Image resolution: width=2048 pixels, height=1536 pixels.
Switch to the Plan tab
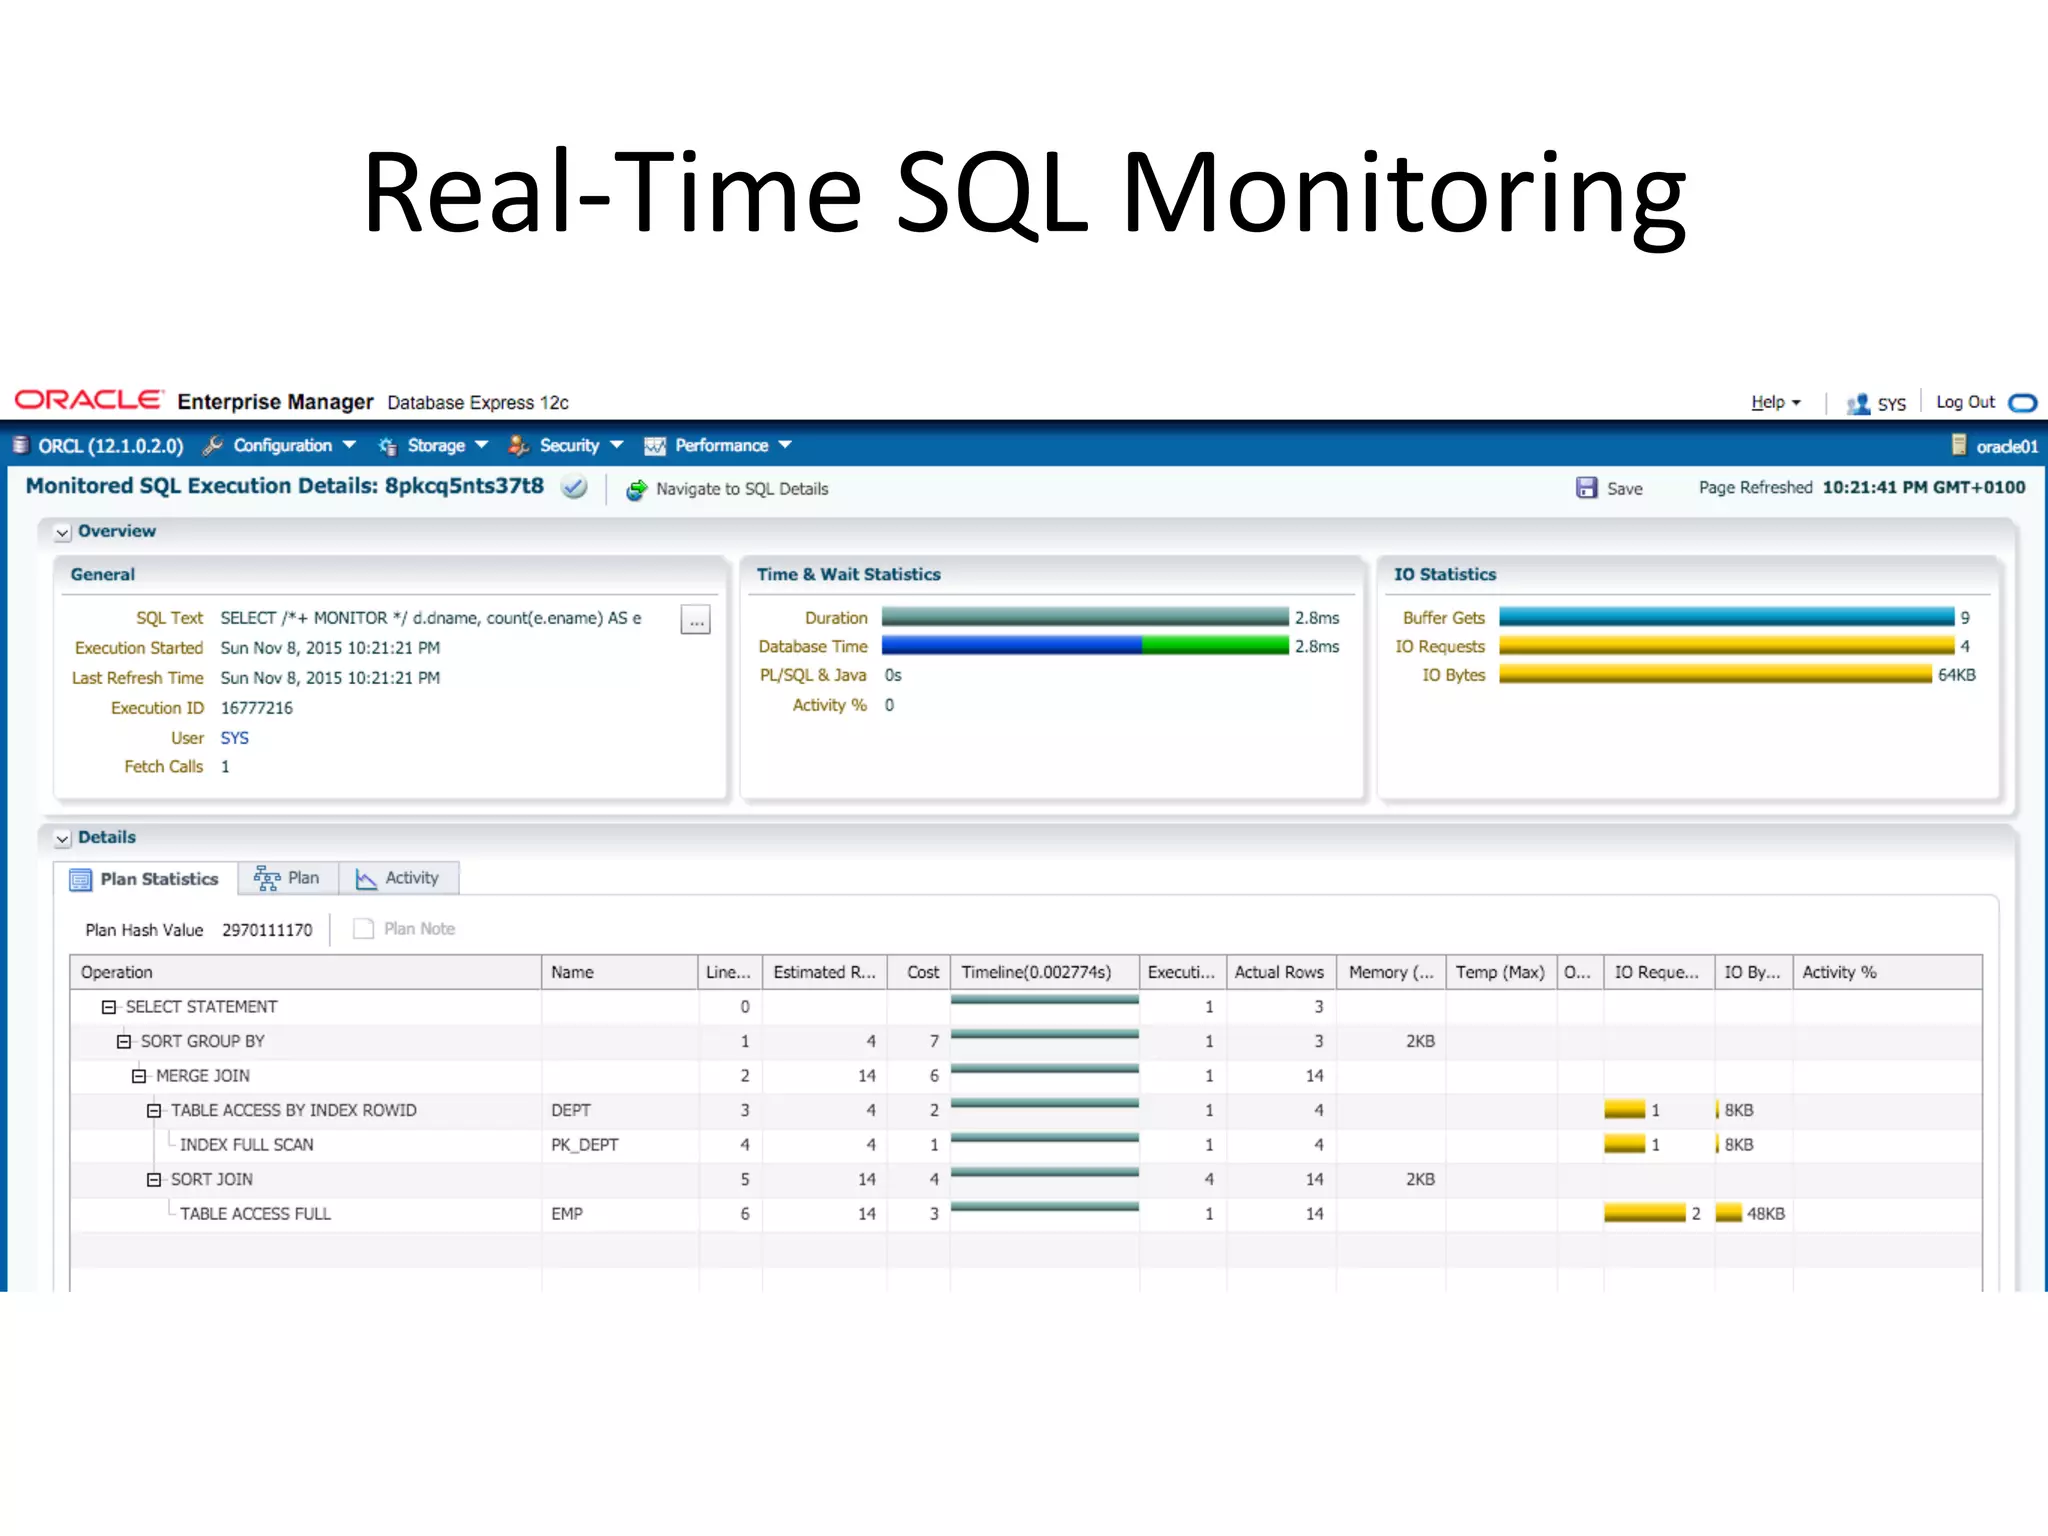288,878
